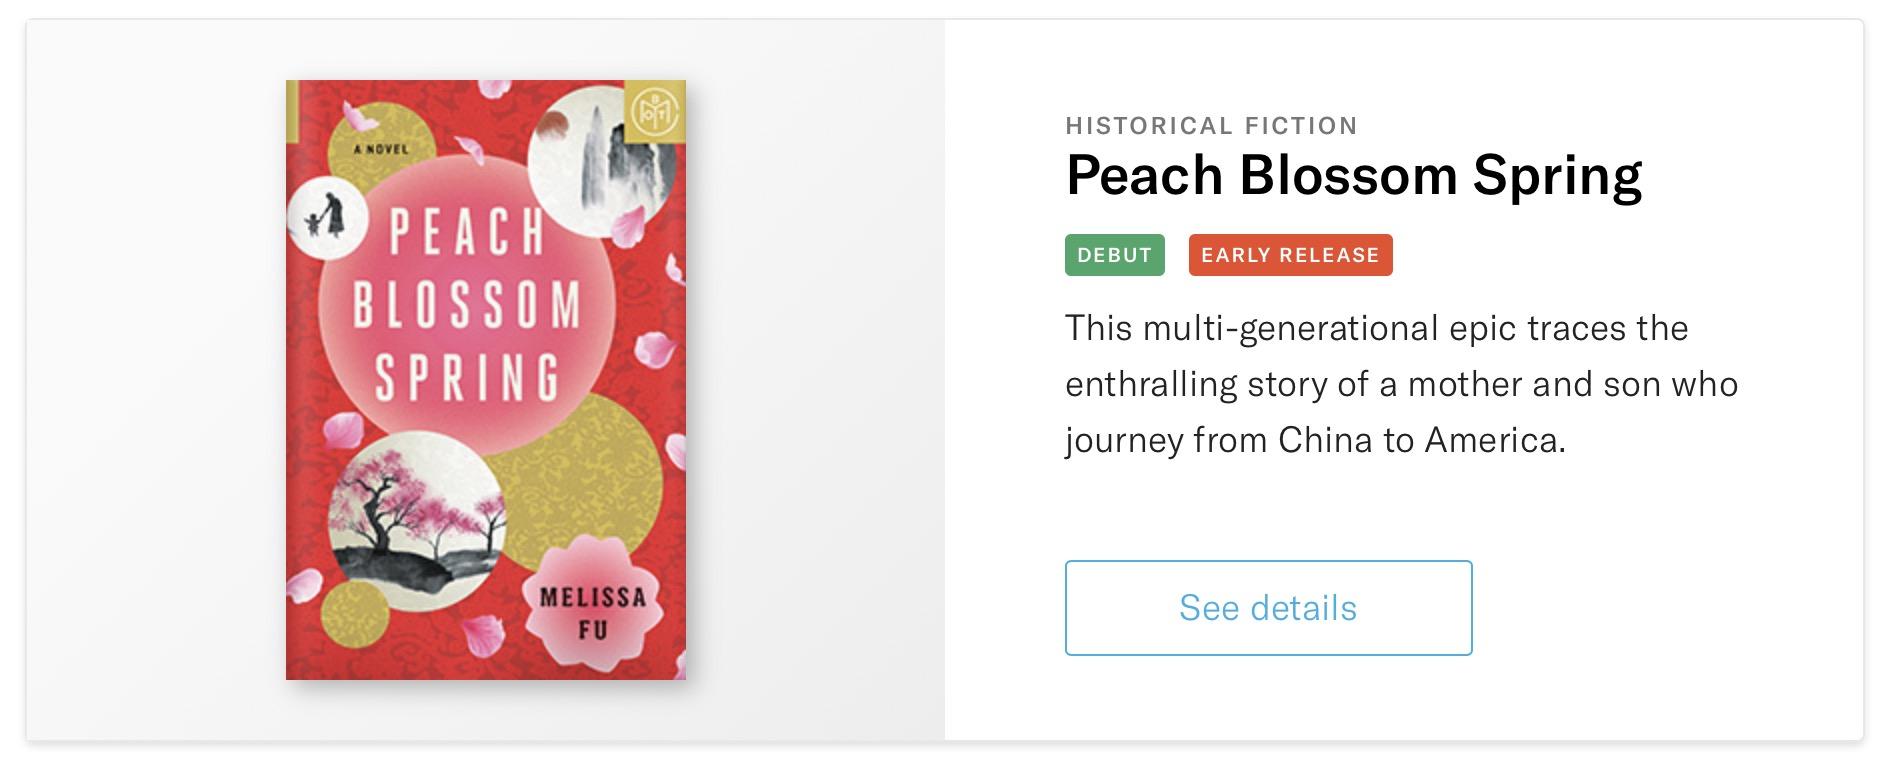Image resolution: width=1886 pixels, height=770 pixels.
Task: Click the green DEBUT tag
Action: (x=1114, y=255)
